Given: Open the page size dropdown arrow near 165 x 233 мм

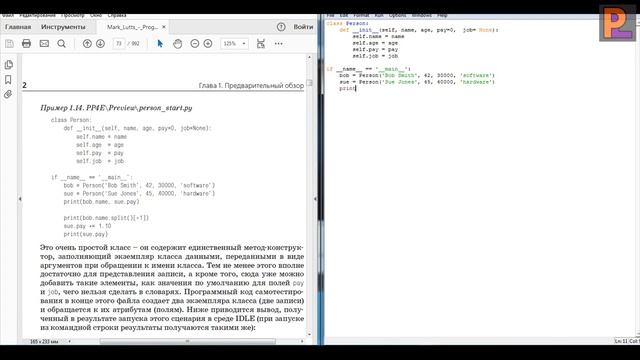Looking at the screenshot, I should (69, 341).
